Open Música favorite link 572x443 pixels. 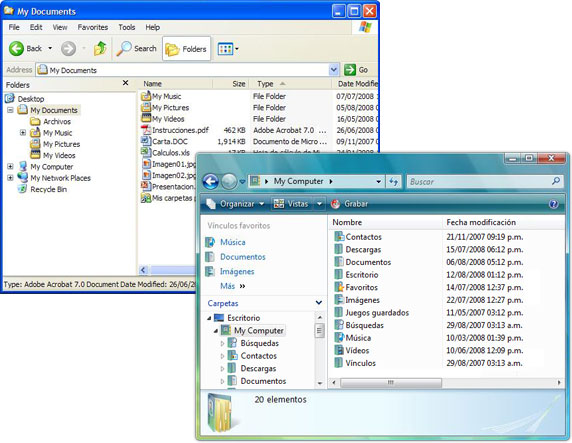click(x=232, y=242)
